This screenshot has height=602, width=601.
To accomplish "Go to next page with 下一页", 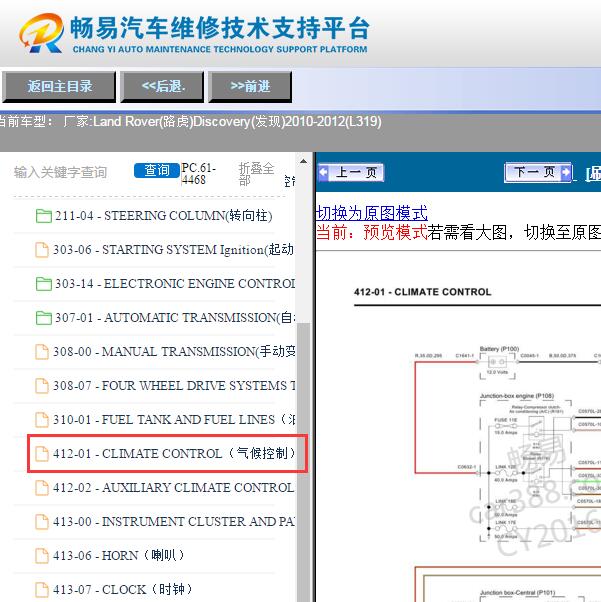I will click(538, 172).
